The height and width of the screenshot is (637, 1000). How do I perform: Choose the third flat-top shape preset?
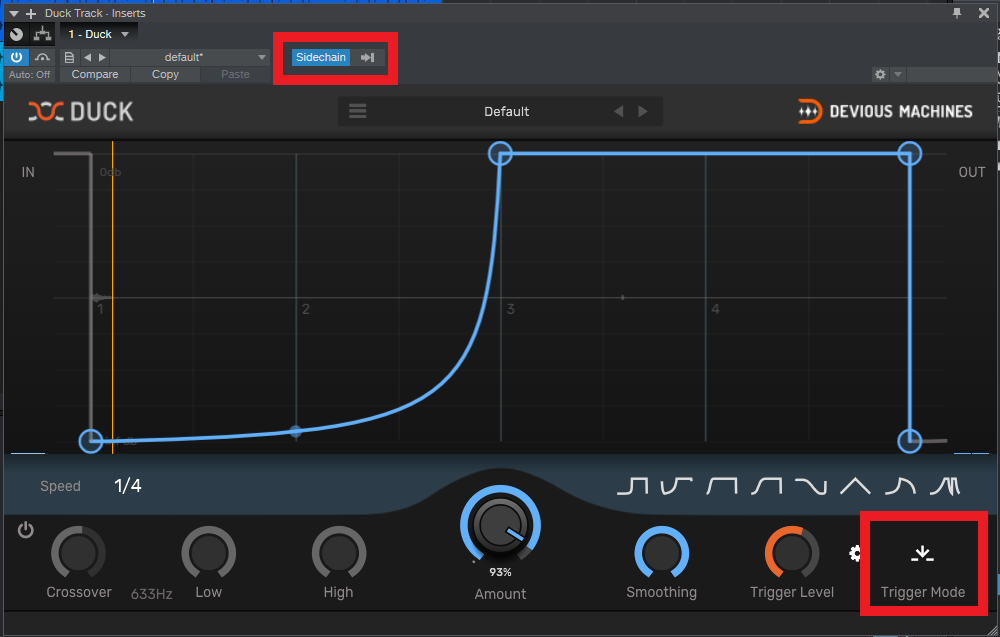click(x=721, y=487)
